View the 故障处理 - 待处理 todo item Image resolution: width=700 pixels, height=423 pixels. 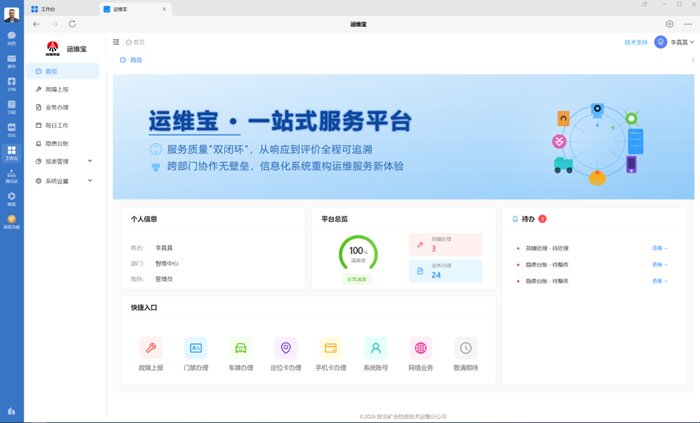(x=548, y=248)
